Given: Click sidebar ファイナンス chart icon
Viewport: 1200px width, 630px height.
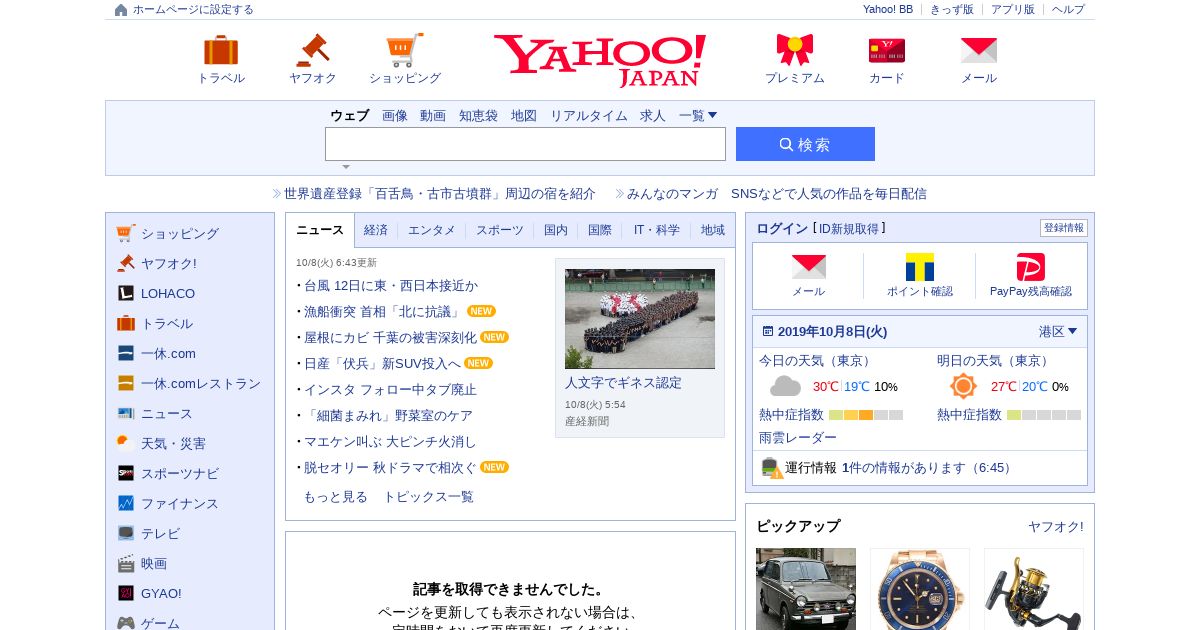Looking at the screenshot, I should click(x=125, y=503).
